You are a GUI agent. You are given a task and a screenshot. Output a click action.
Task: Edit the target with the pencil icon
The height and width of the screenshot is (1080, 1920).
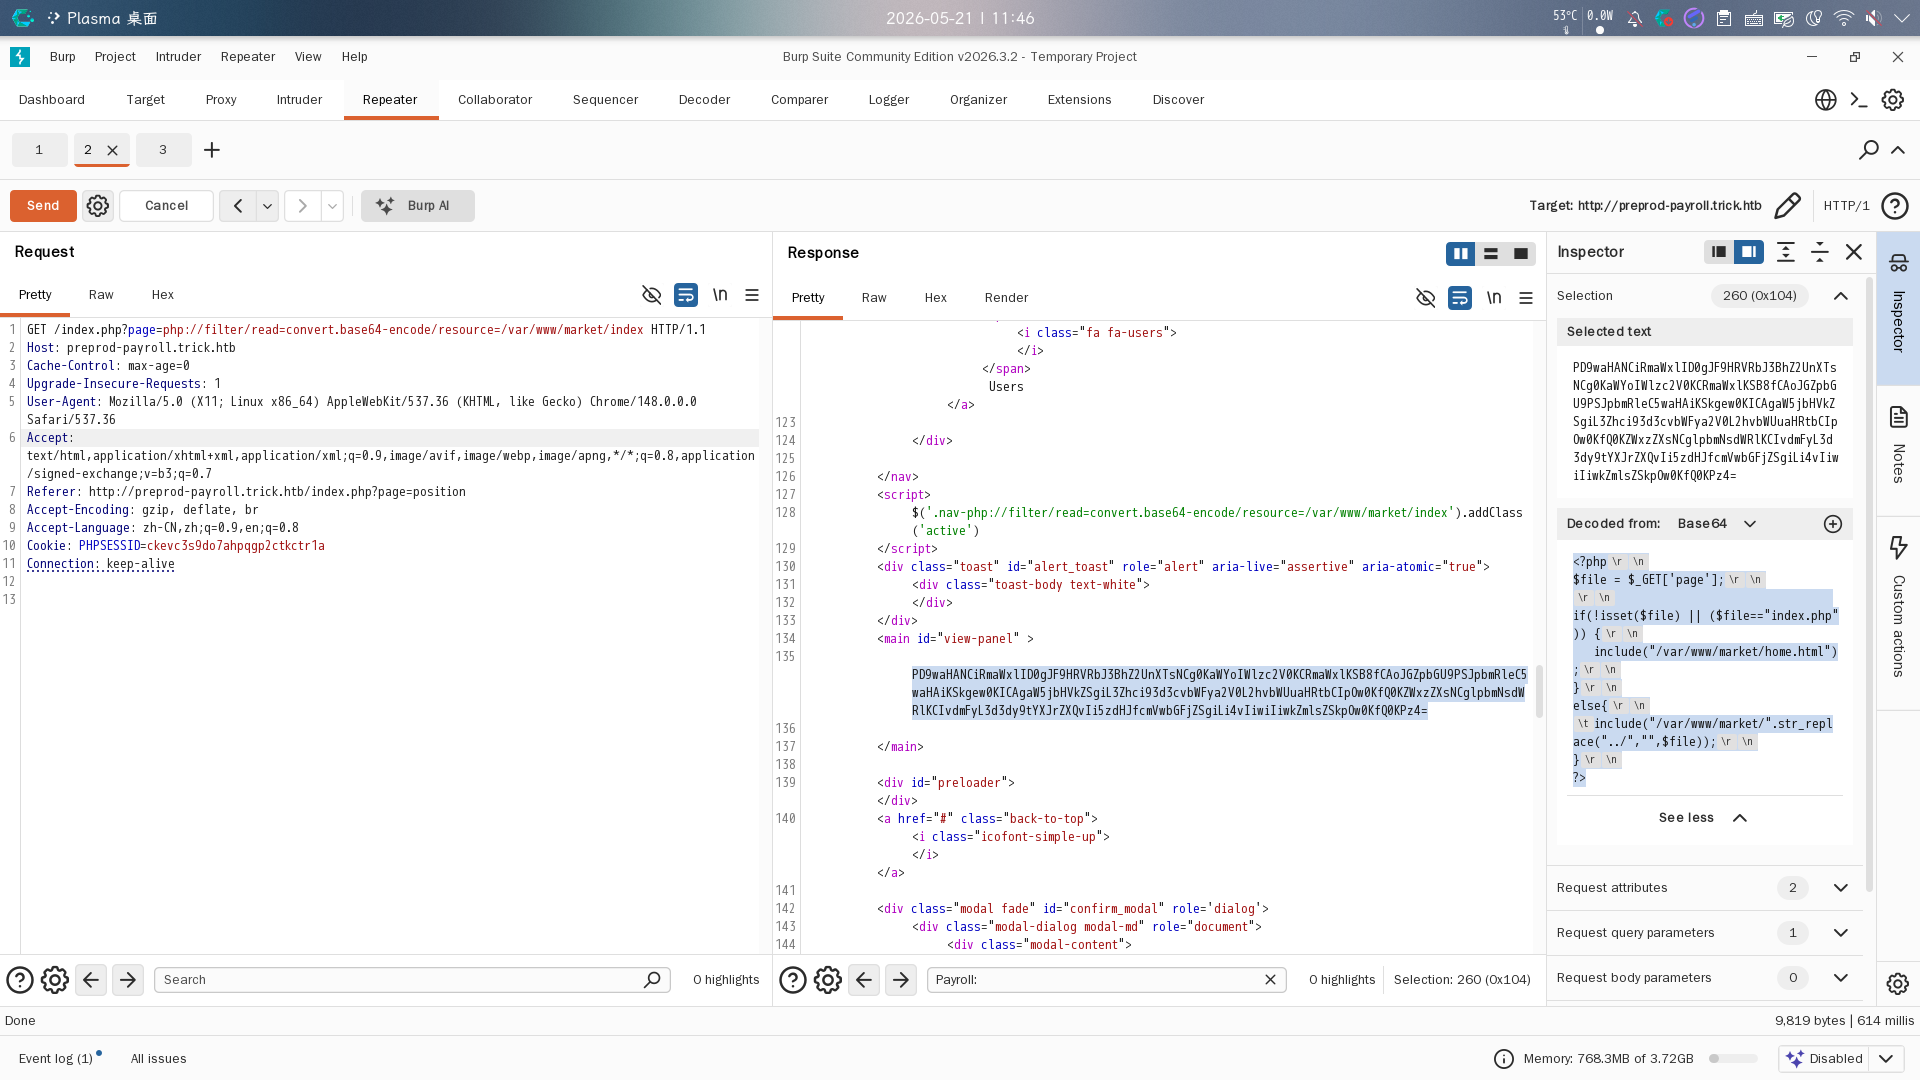pos(1787,206)
